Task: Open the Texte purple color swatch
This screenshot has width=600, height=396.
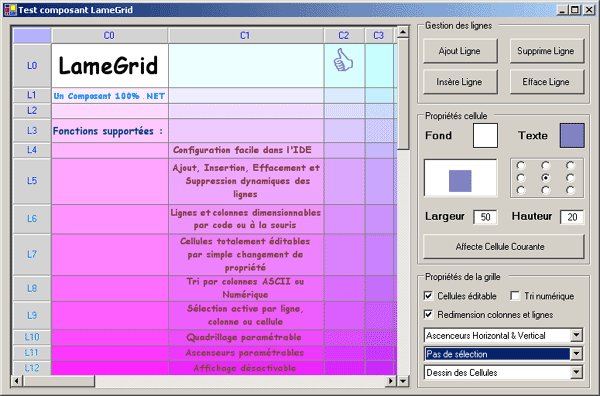Action: tap(572, 135)
